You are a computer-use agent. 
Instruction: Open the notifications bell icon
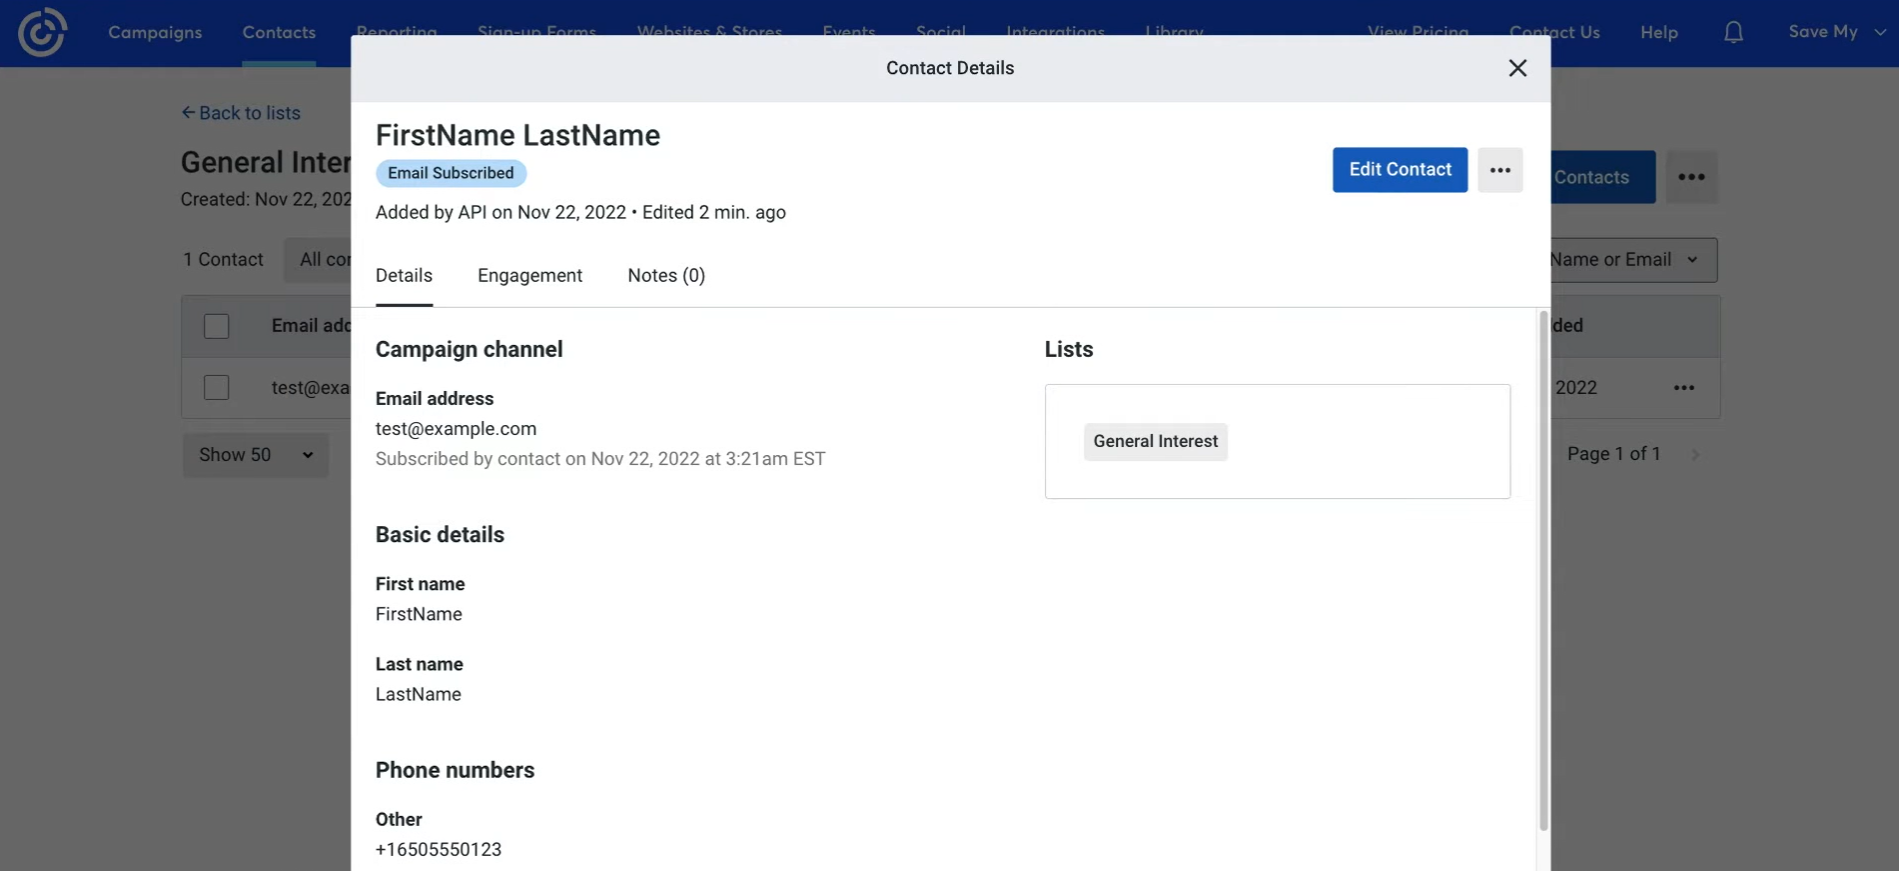pos(1733,32)
